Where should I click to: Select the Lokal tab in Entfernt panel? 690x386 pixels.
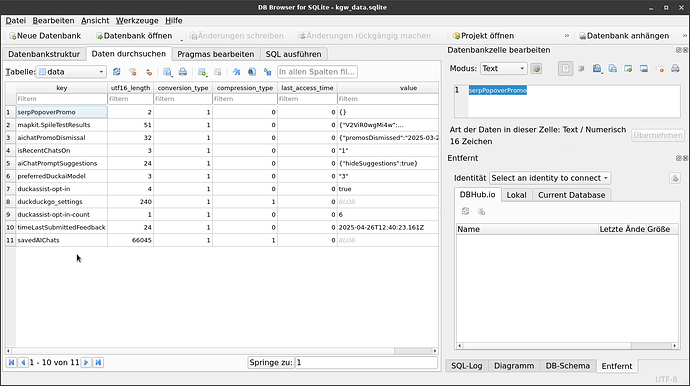pos(516,195)
